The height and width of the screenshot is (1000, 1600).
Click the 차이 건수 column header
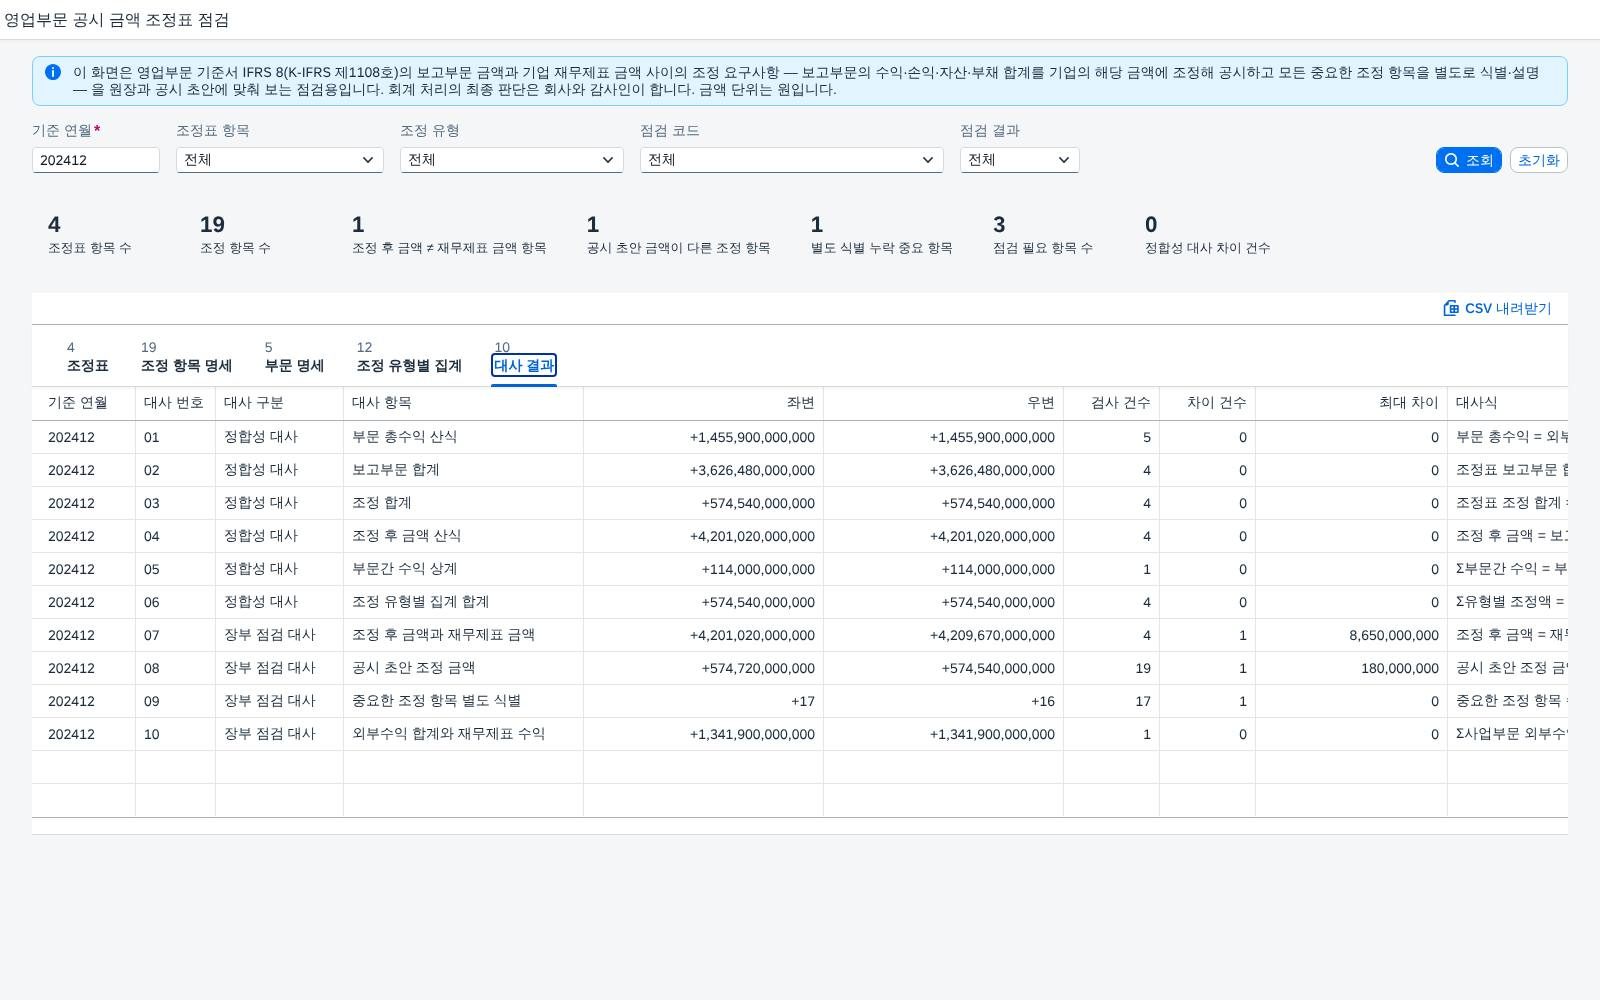click(1207, 403)
